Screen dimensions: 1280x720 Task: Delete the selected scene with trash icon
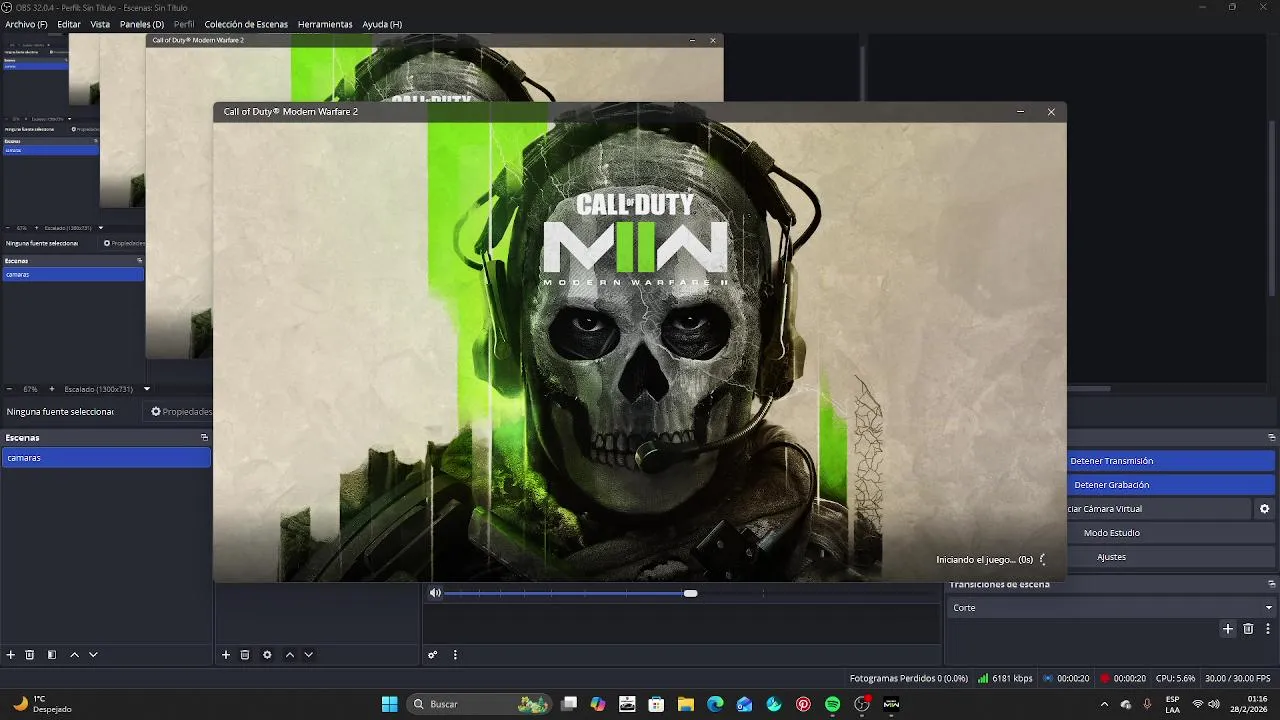click(30, 655)
